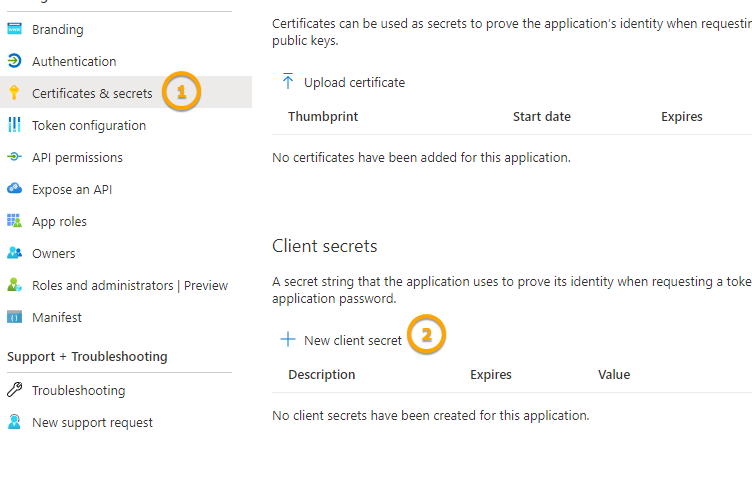752x494 pixels.
Task: Open the Roles and administrators page
Action: [x=129, y=286]
